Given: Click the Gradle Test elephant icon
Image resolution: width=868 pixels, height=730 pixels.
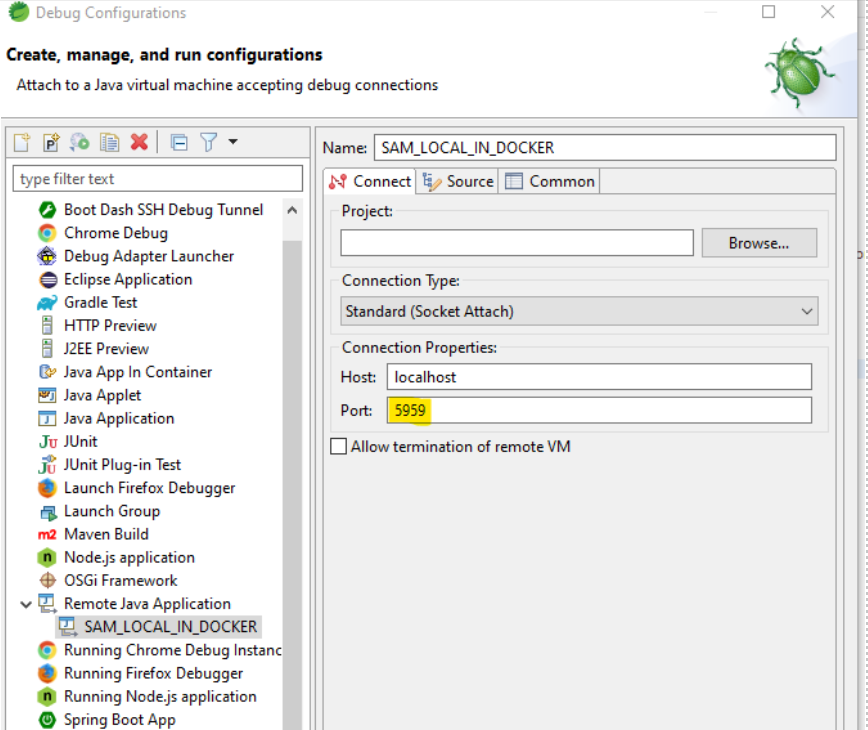Looking at the screenshot, I should (x=47, y=303).
